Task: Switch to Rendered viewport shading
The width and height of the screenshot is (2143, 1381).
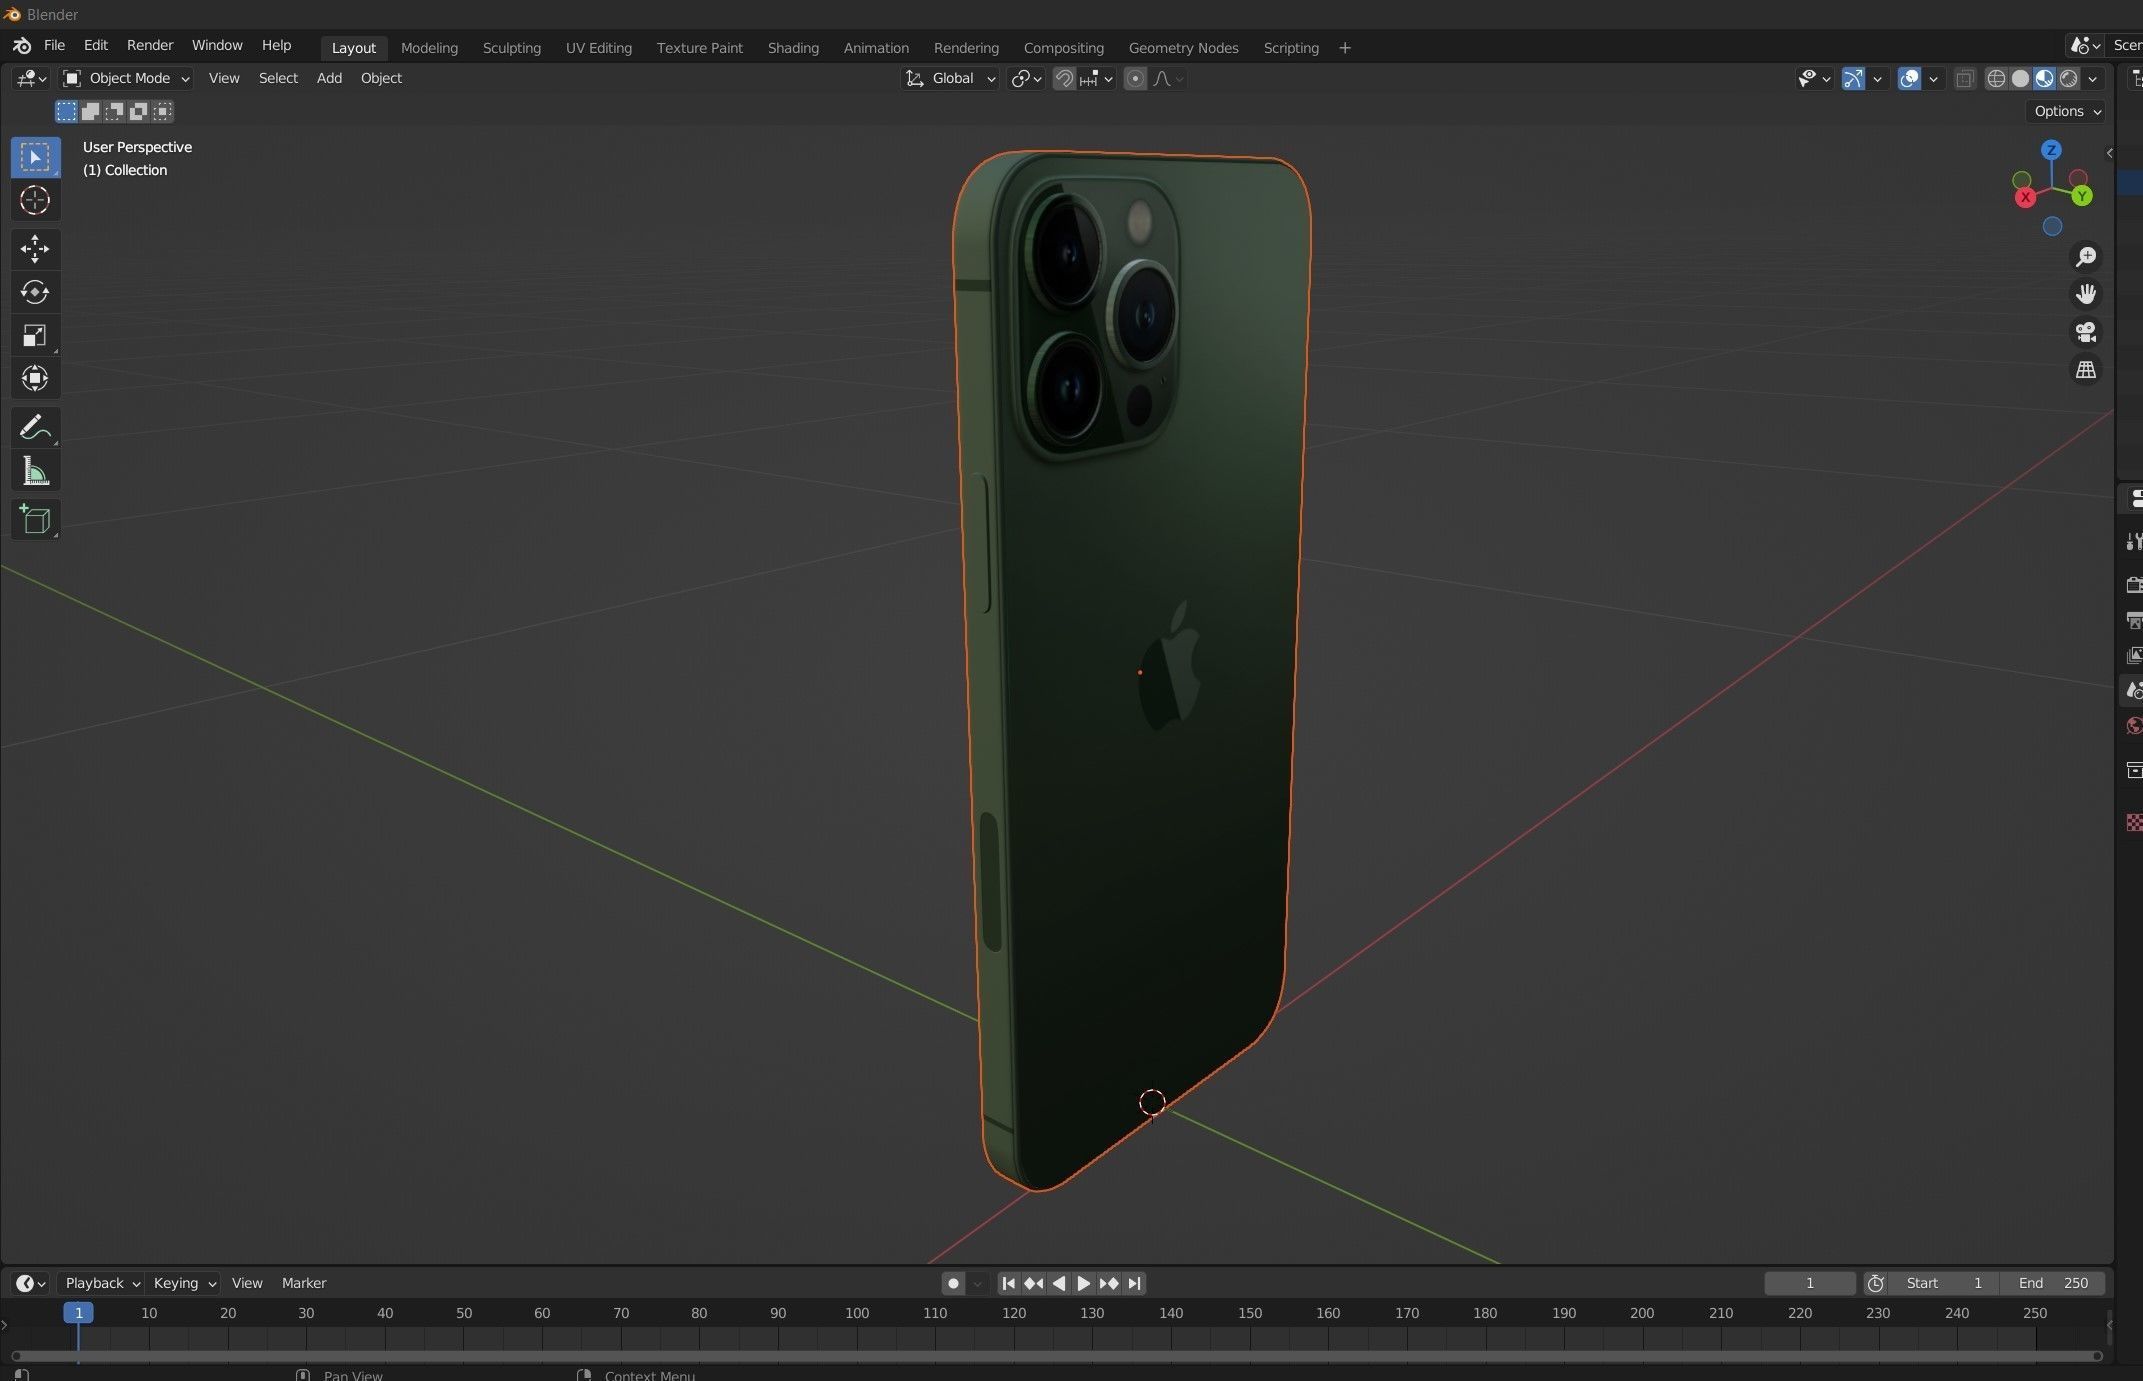Action: [2068, 79]
